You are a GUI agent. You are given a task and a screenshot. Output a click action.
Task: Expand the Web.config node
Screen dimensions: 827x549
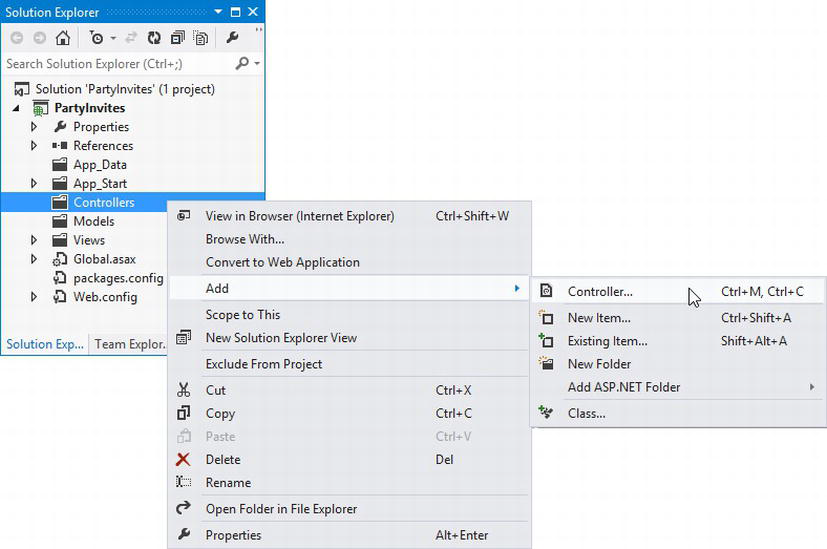[x=34, y=297]
